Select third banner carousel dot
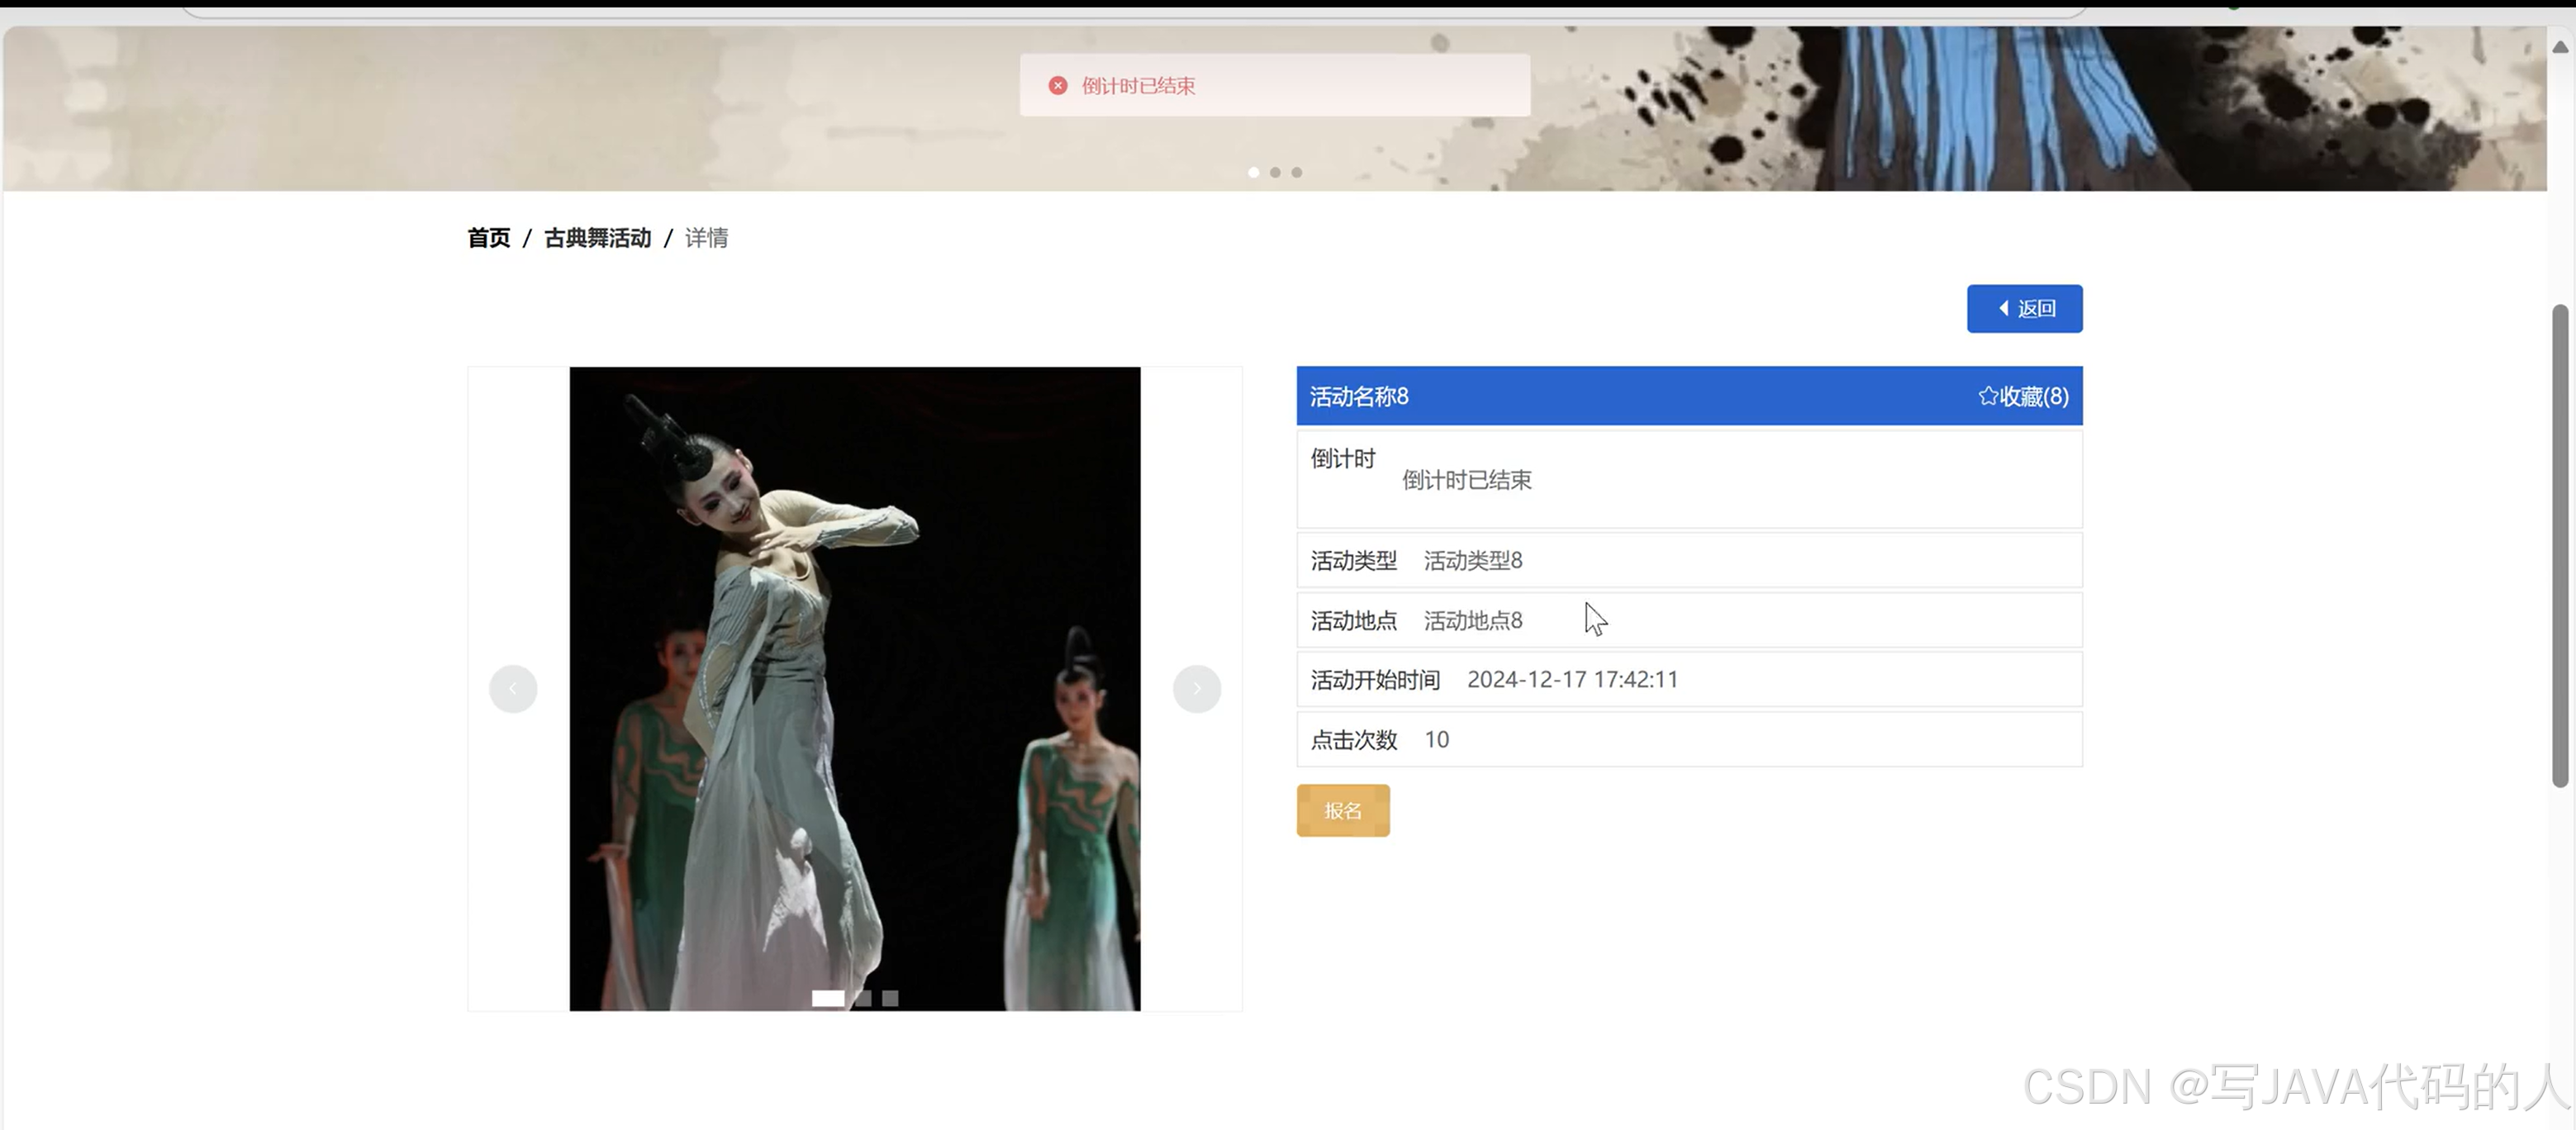Screen dimensions: 2576x1130 click(x=1297, y=172)
